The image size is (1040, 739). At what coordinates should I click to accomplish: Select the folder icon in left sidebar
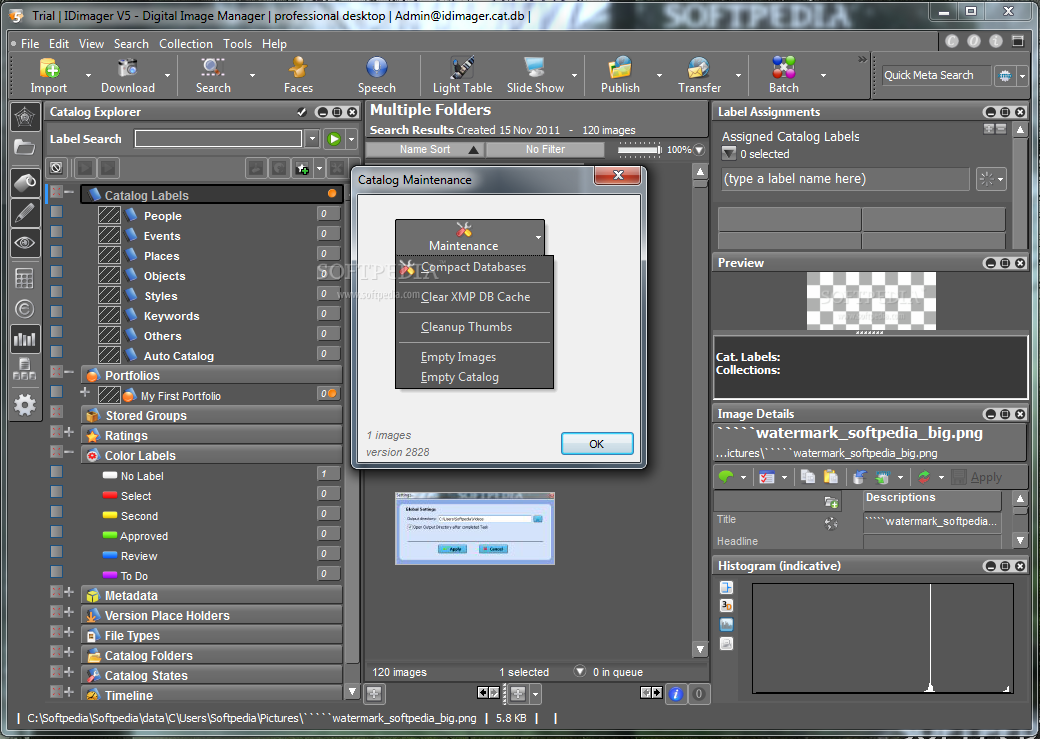tap(25, 147)
